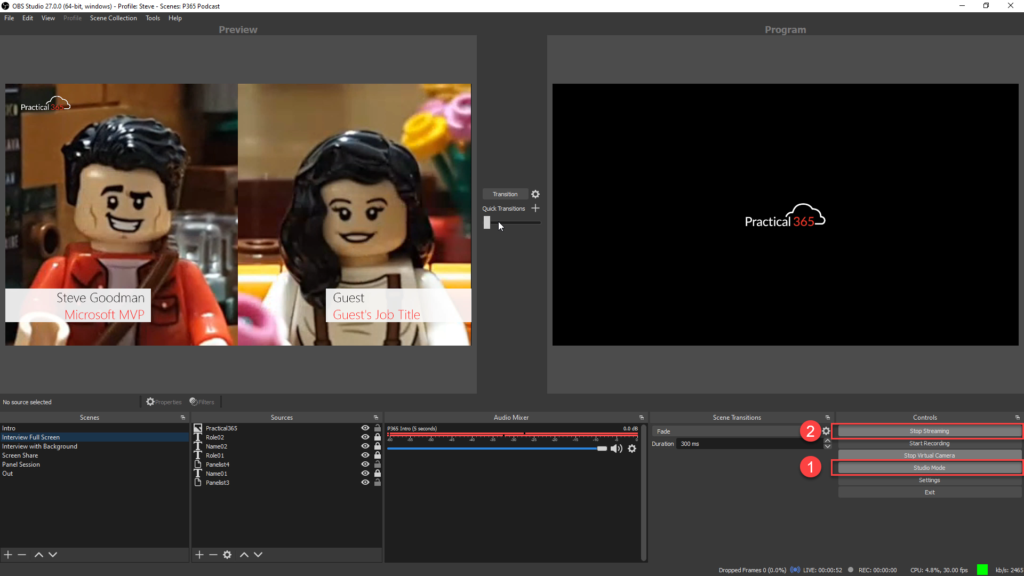Remove the selected scene with the minus icon
Viewport: 1024px width, 576px height.
click(x=22, y=554)
